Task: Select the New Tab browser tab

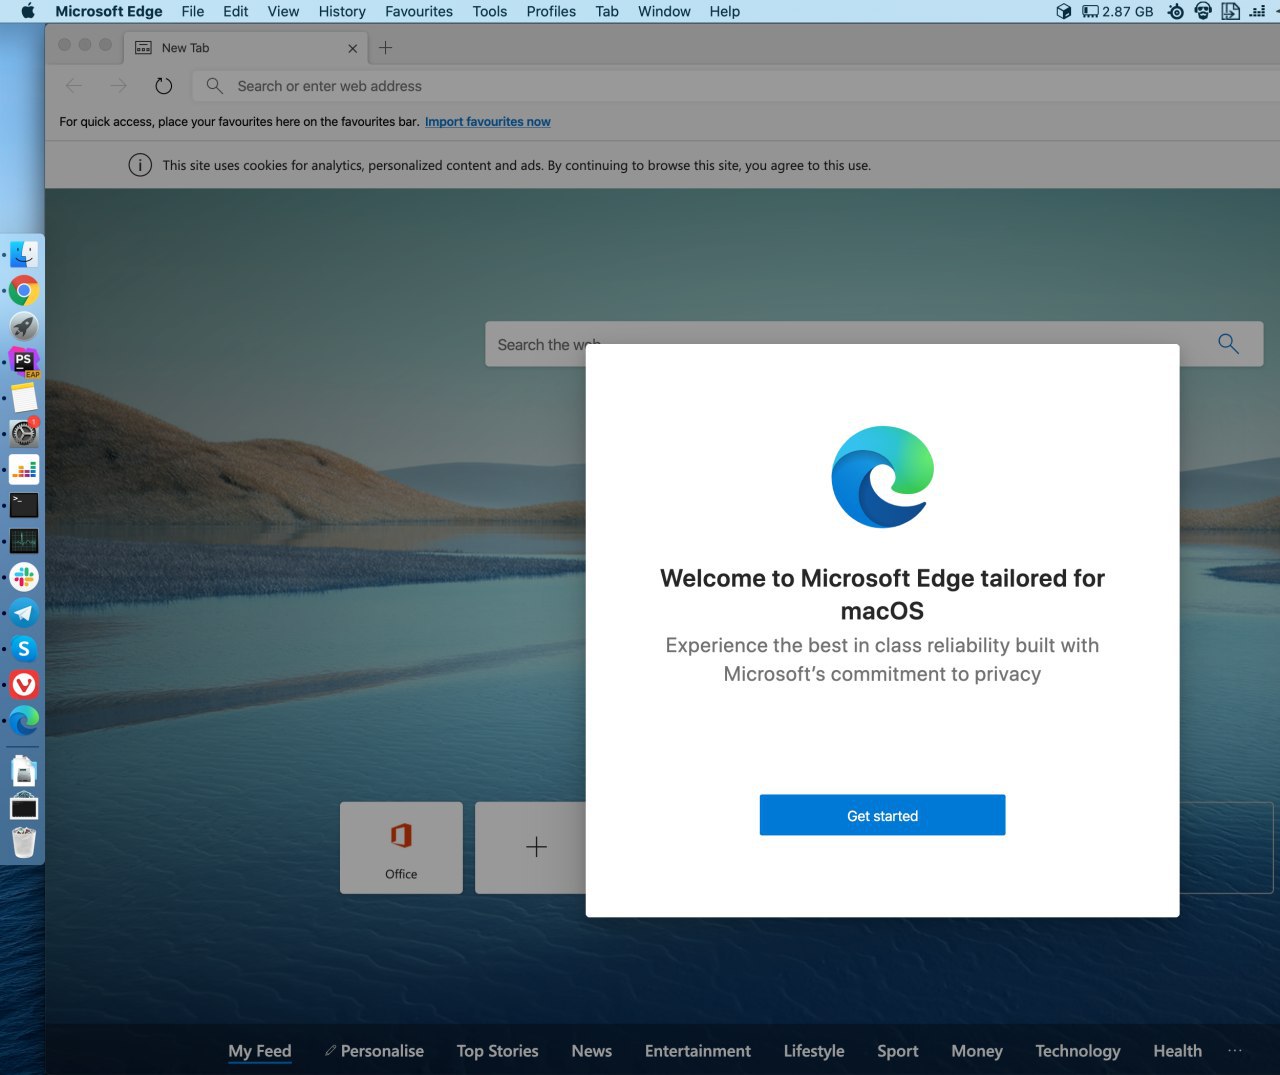Action: click(245, 48)
